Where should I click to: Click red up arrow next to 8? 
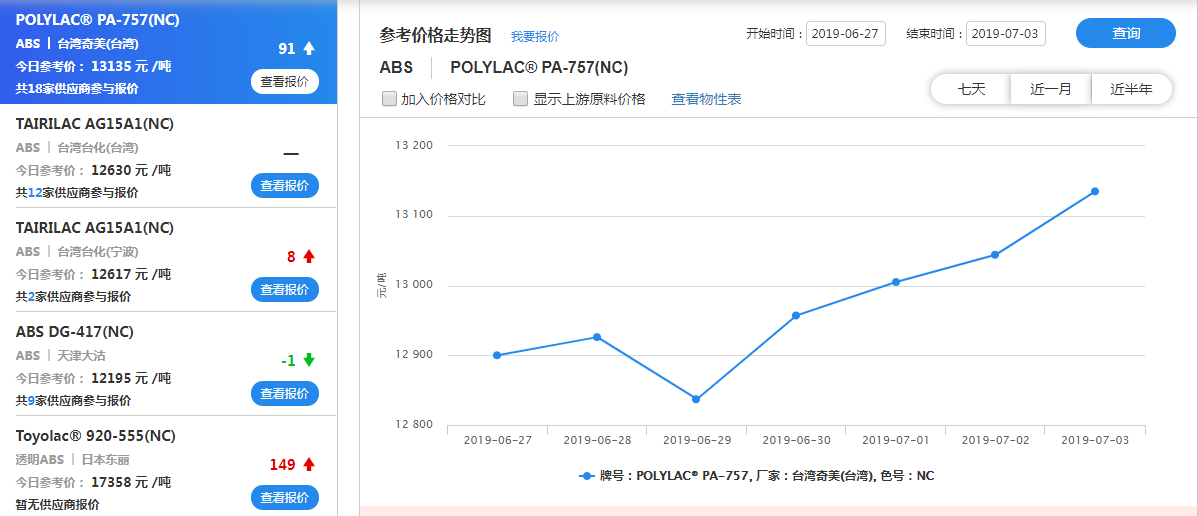tap(309, 257)
